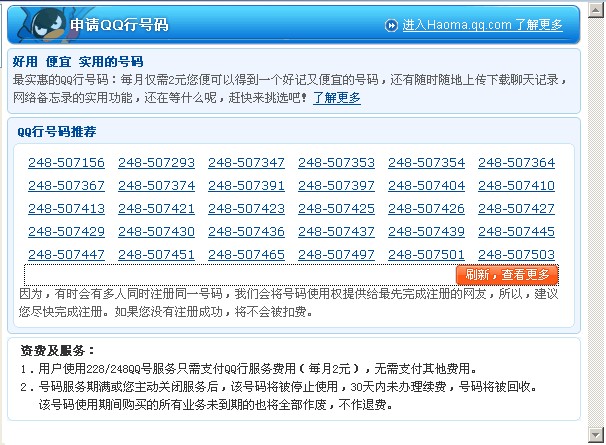Viewport: 606px width, 445px height.
Task: Open number link 248-507437
Action: 336,232
